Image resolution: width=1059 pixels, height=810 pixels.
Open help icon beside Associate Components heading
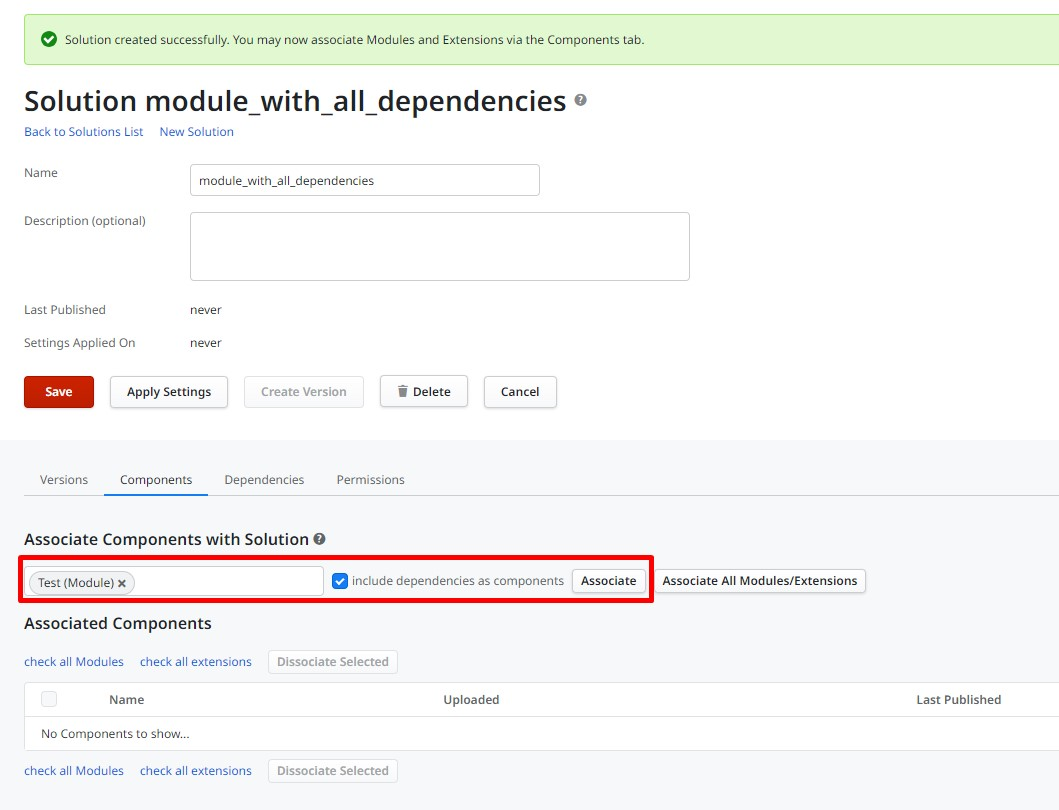[x=319, y=539]
